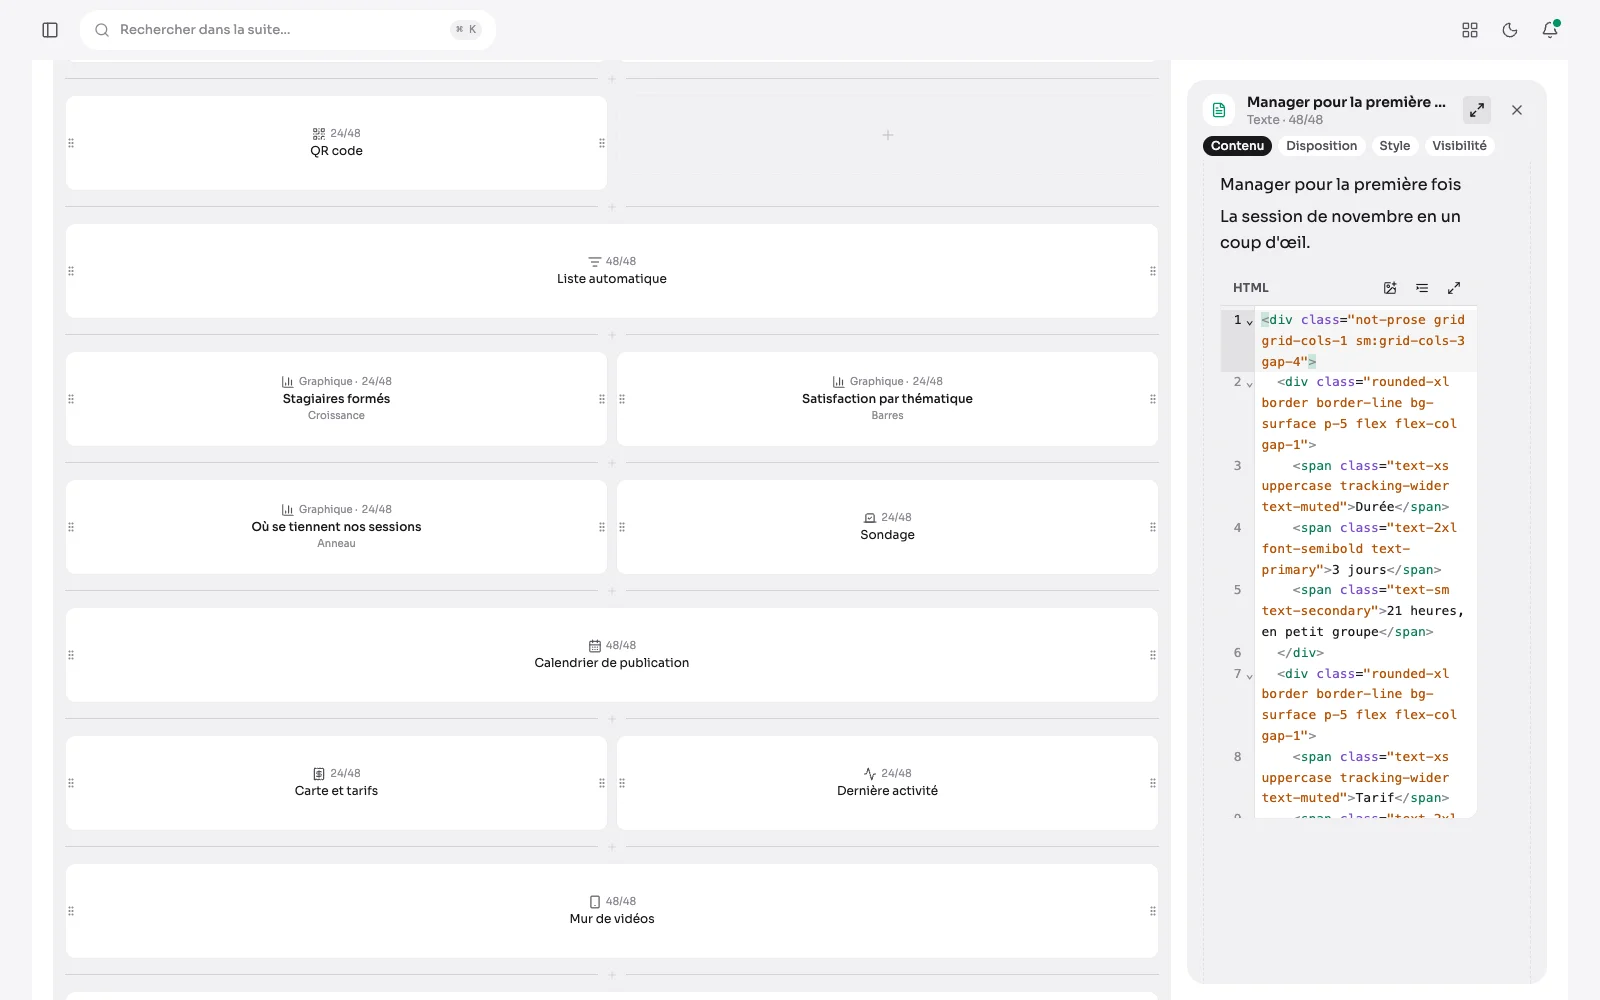Focus the 'Rechercher dans la suite...' search field
The image size is (1600, 1000).
pyautogui.click(x=288, y=30)
